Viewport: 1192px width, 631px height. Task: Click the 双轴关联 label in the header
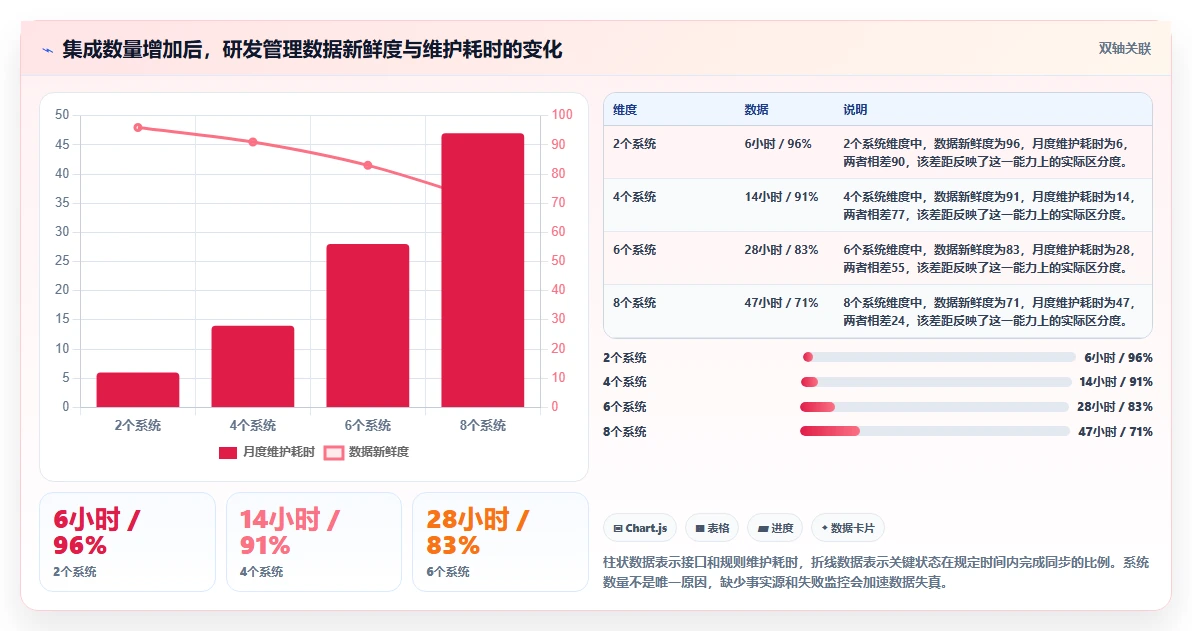click(1124, 49)
